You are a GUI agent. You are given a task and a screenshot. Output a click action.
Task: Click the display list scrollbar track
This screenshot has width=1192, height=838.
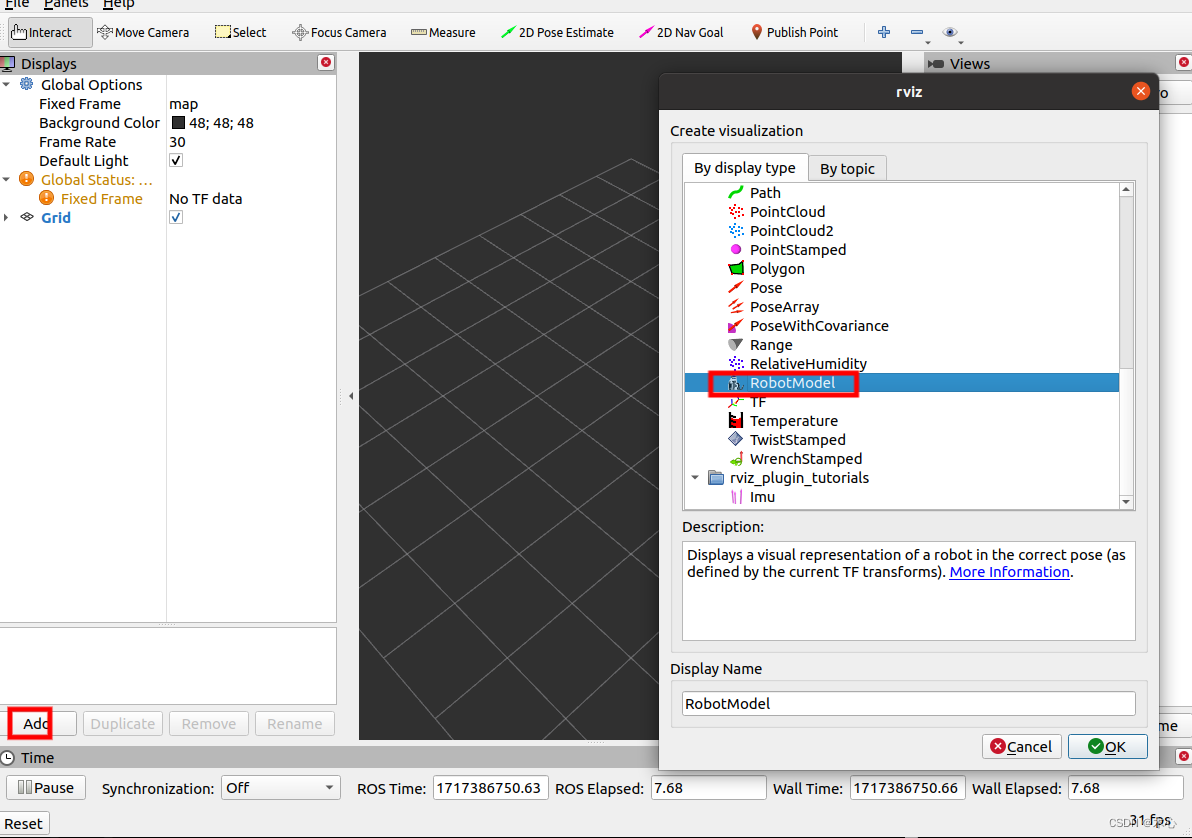tap(1127, 433)
